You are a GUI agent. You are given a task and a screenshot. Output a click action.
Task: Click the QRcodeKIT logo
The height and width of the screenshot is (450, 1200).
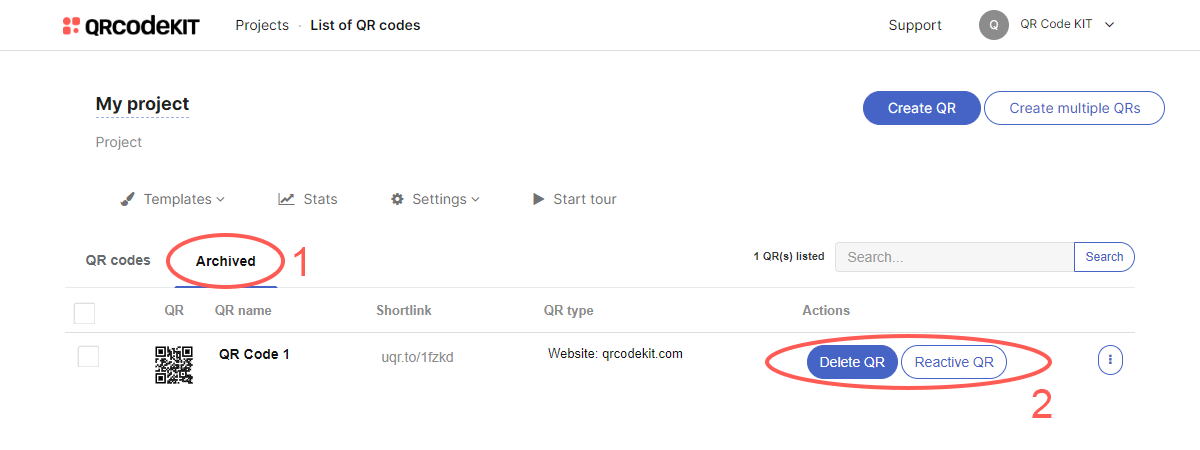pos(130,26)
